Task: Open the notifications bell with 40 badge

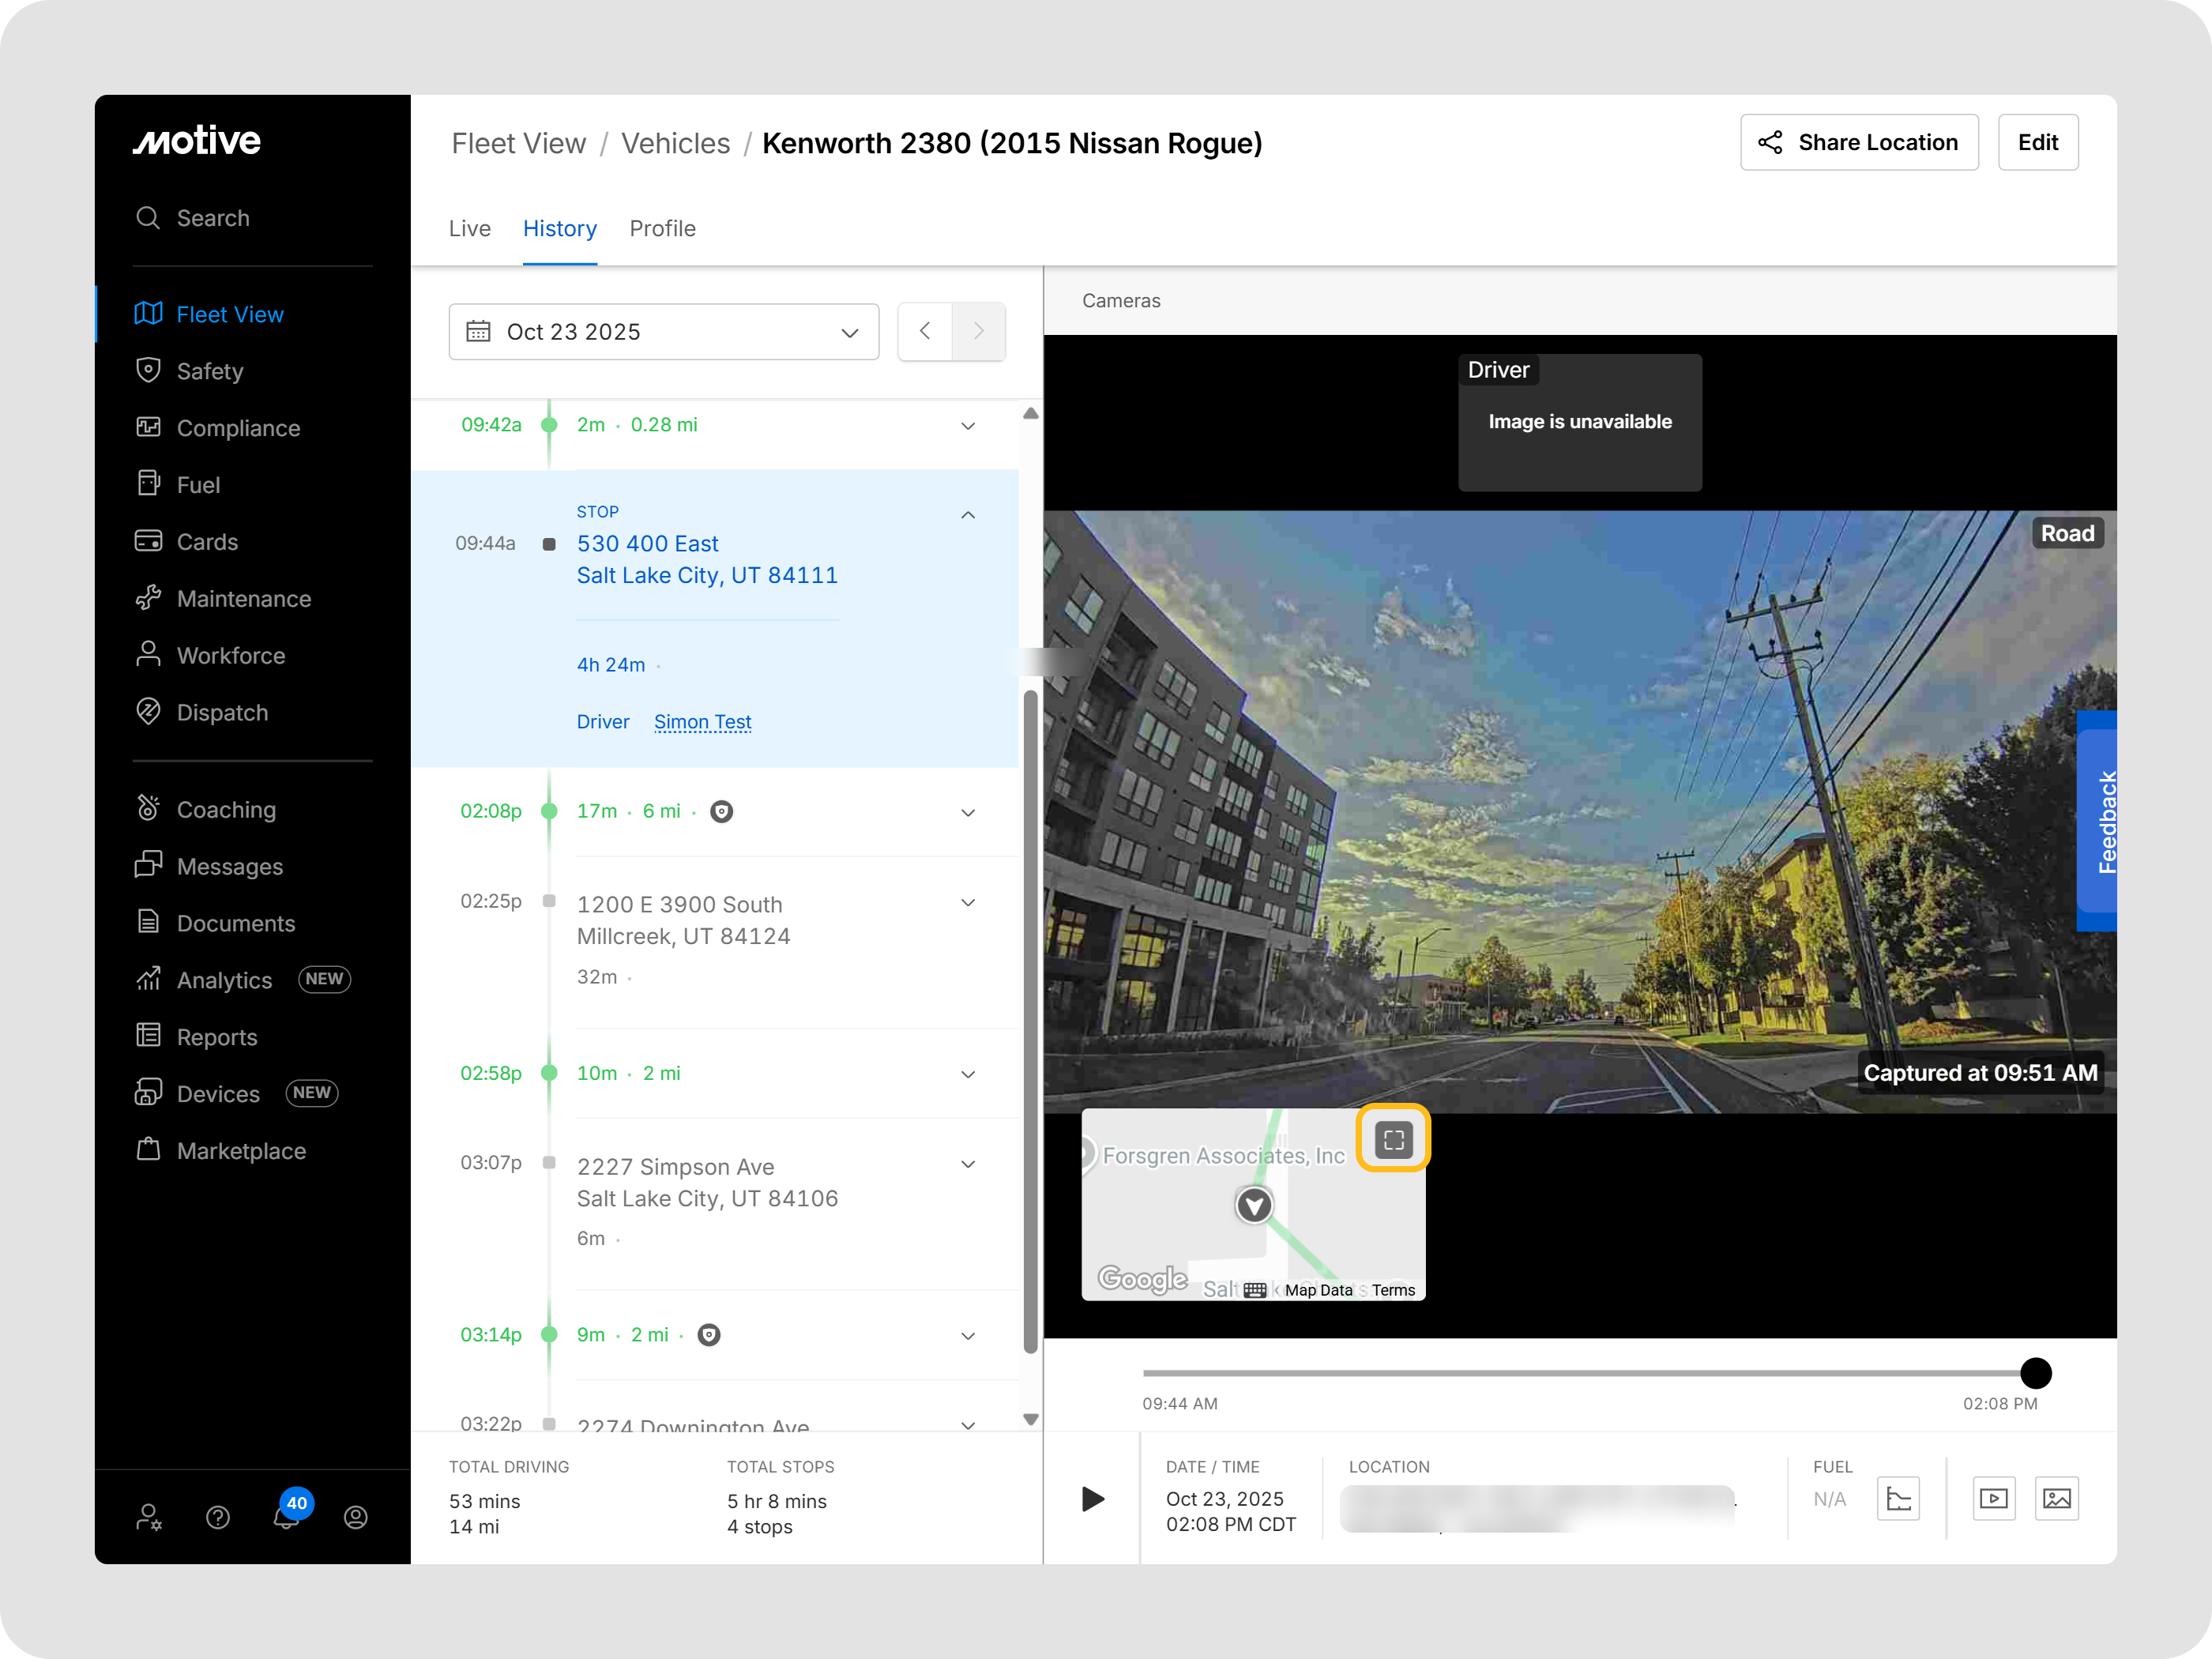Action: point(286,1516)
